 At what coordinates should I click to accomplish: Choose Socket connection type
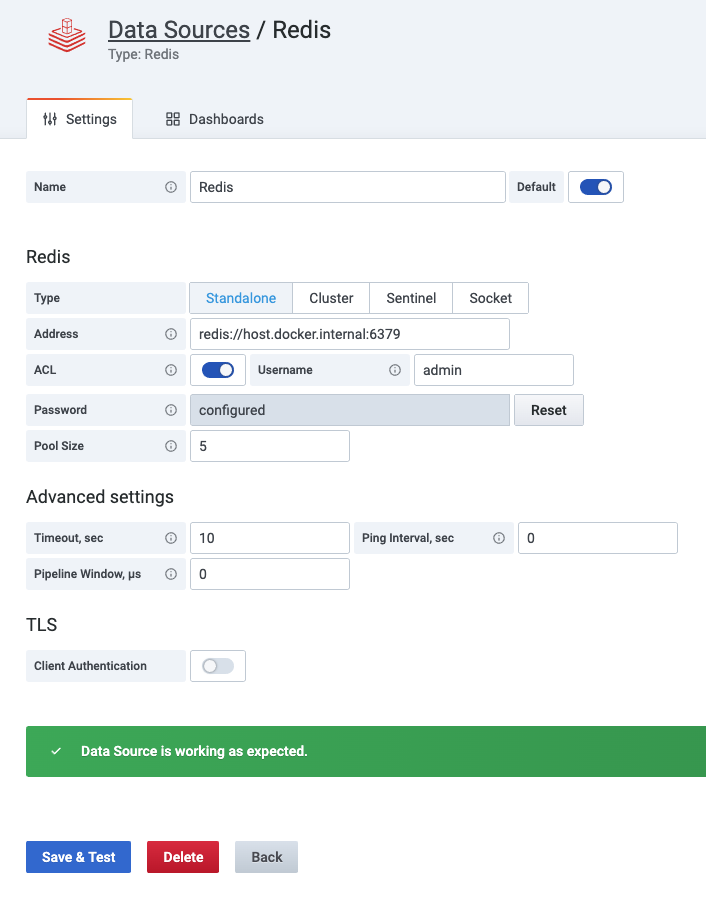pos(490,298)
